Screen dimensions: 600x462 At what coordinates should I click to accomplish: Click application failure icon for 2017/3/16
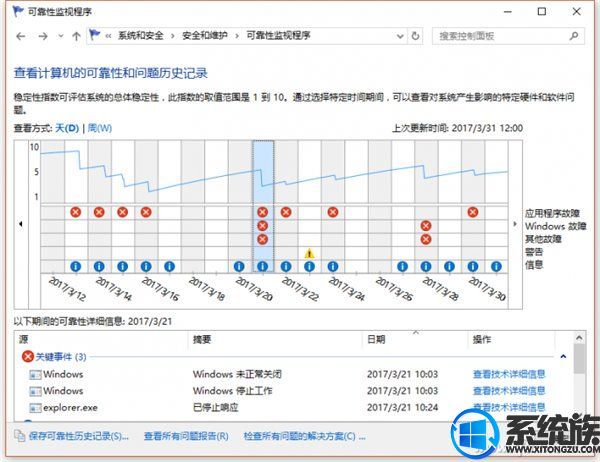146,212
